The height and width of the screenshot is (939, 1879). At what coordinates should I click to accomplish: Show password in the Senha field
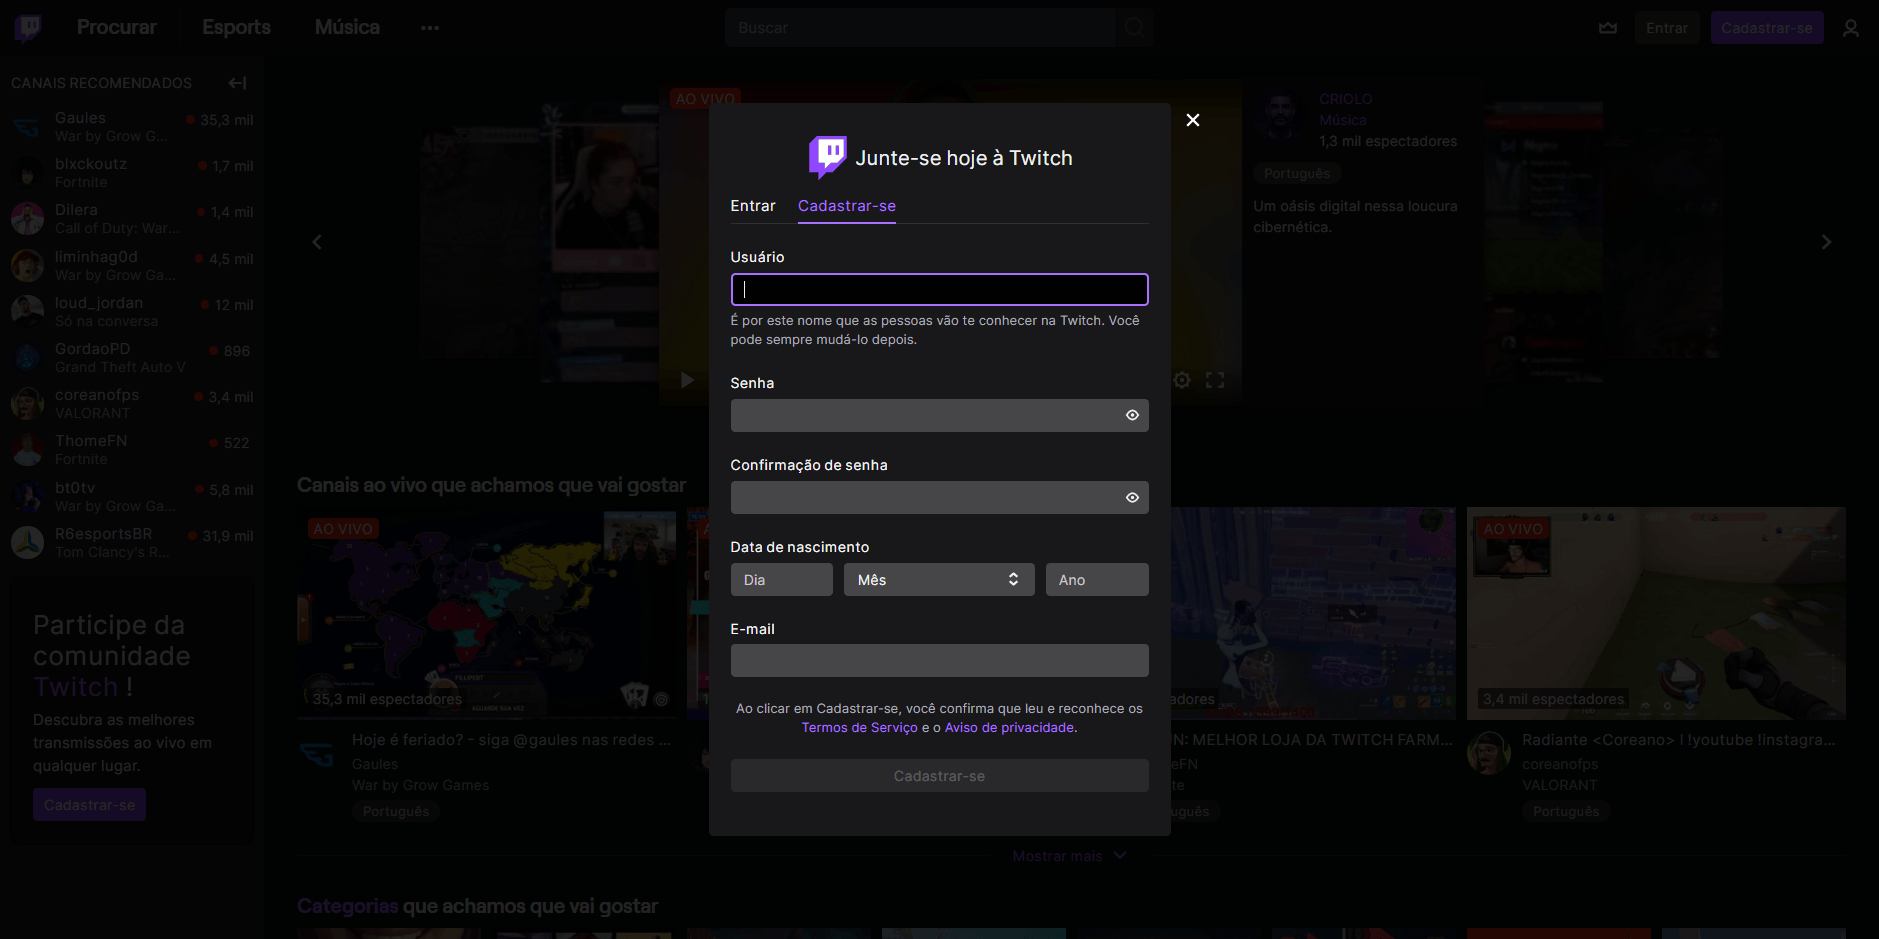1132,415
